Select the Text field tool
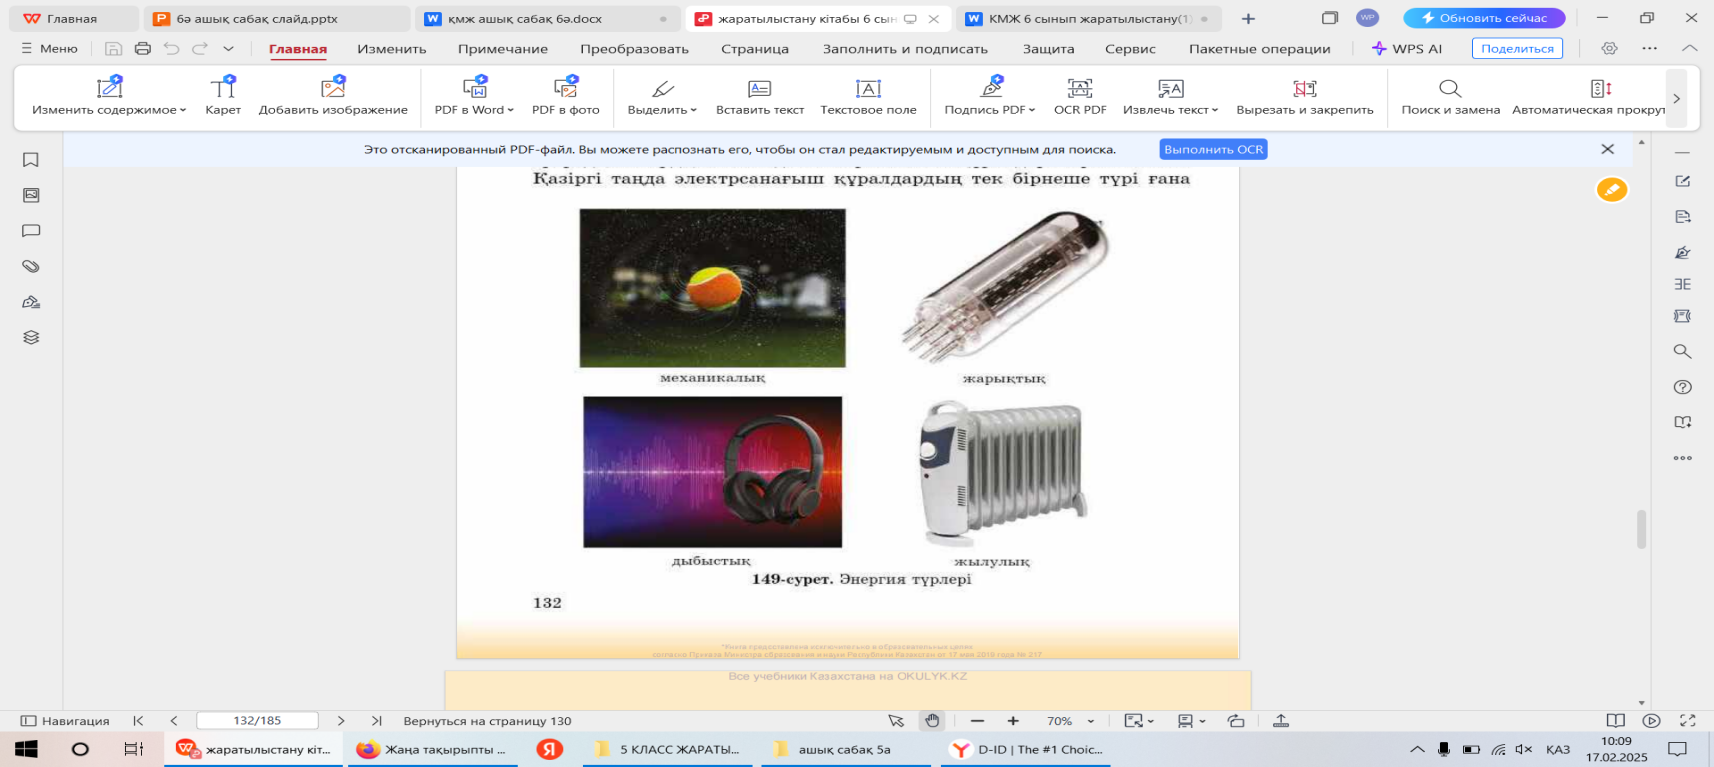 (868, 97)
